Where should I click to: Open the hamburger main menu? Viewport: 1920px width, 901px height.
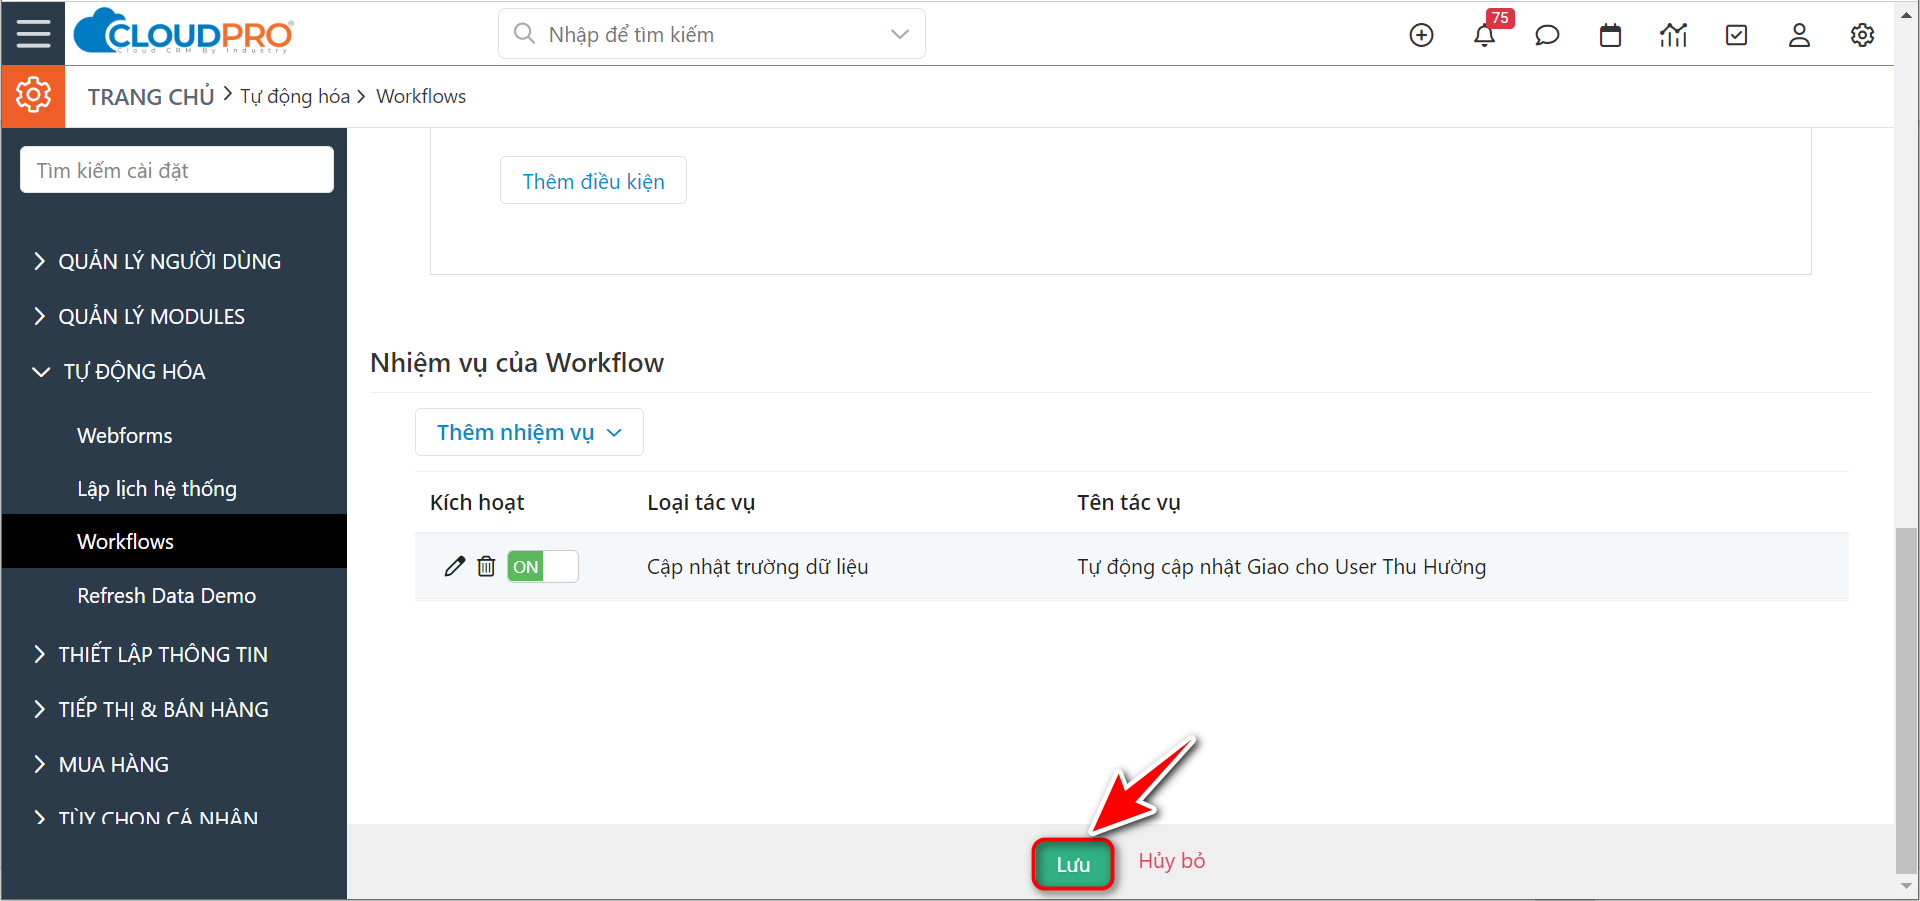33,33
